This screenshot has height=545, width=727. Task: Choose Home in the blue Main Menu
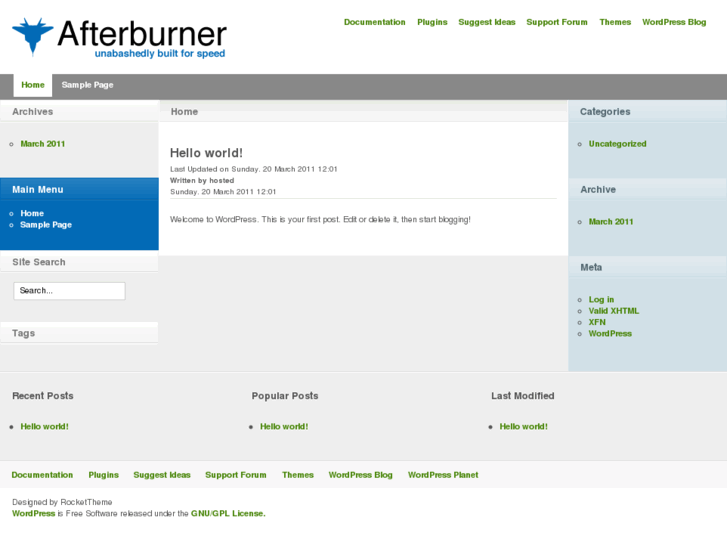32,213
